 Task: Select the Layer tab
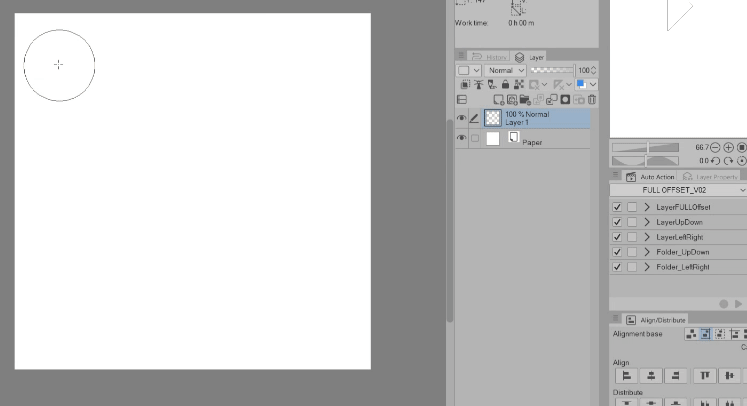(x=529, y=57)
